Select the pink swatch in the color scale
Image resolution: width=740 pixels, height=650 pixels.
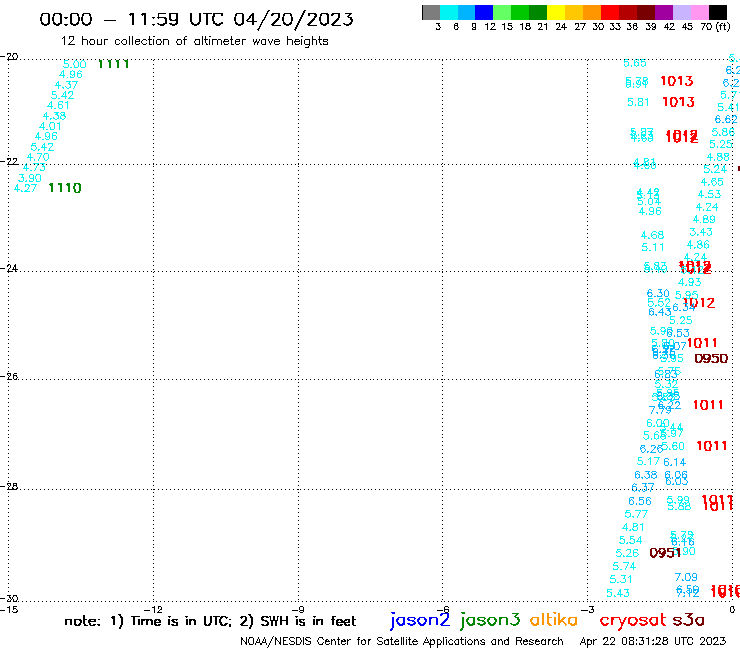700,12
